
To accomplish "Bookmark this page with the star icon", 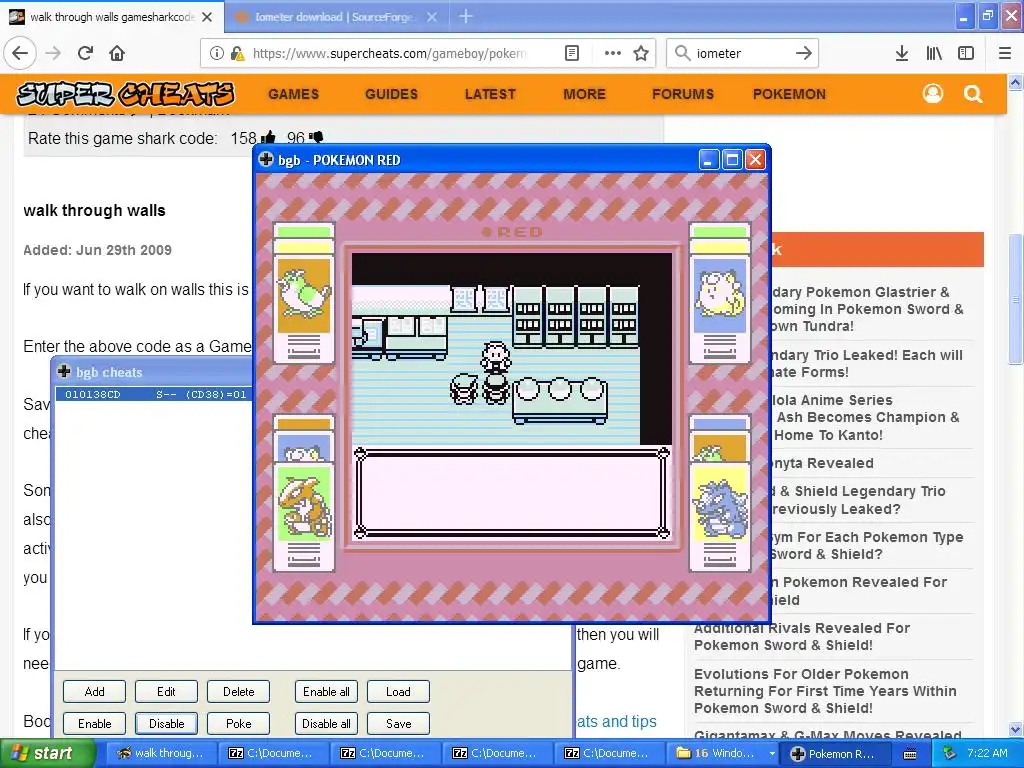I will pos(641,53).
